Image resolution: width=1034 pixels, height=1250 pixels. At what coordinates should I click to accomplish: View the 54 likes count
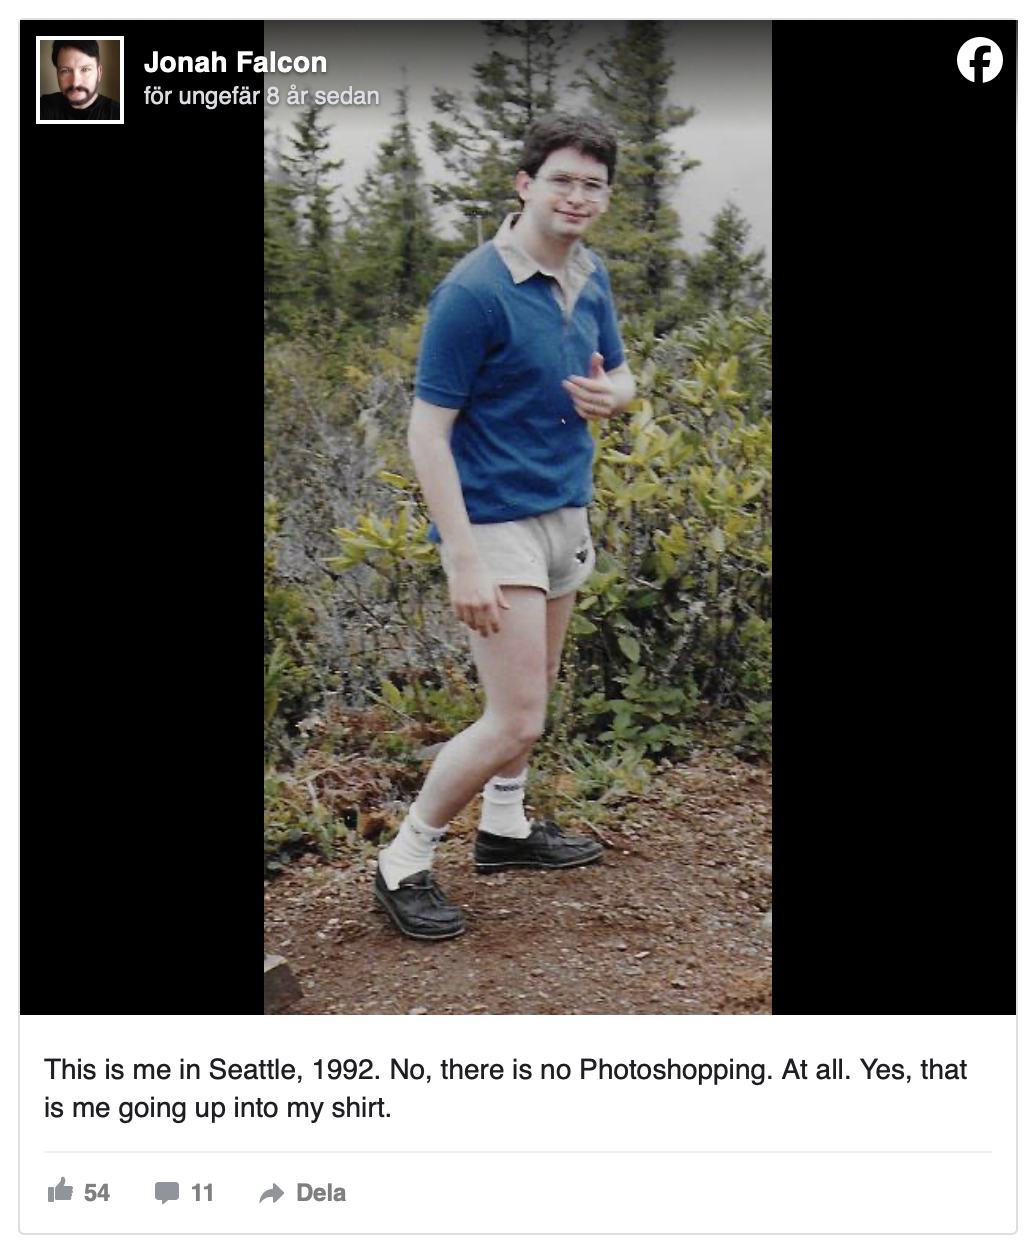click(x=97, y=1193)
